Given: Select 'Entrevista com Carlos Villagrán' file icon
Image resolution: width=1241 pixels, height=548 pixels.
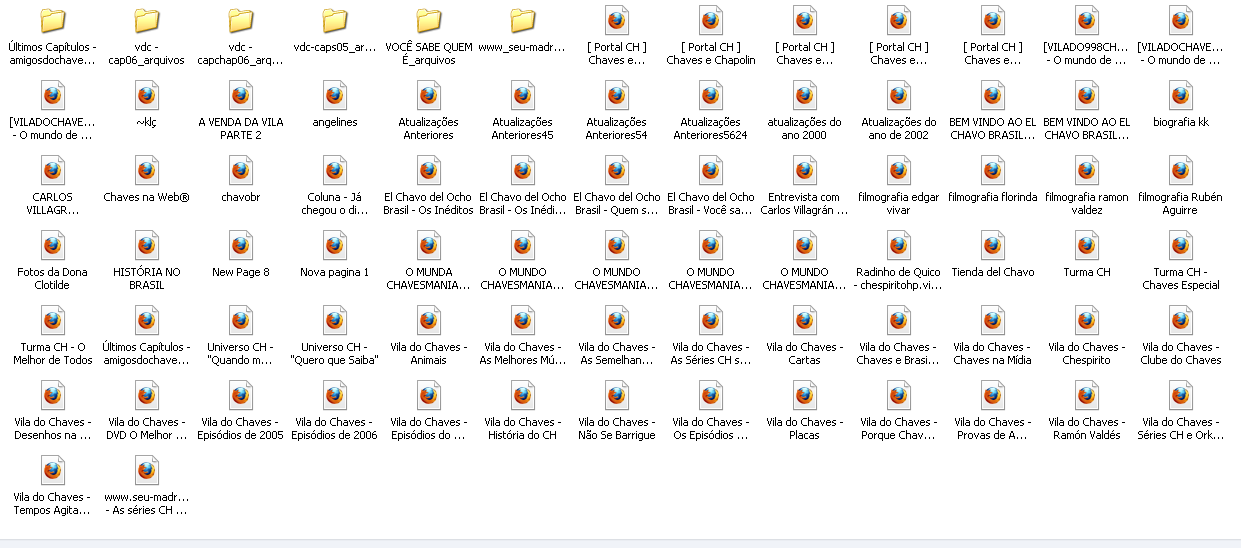Looking at the screenshot, I should tap(804, 171).
